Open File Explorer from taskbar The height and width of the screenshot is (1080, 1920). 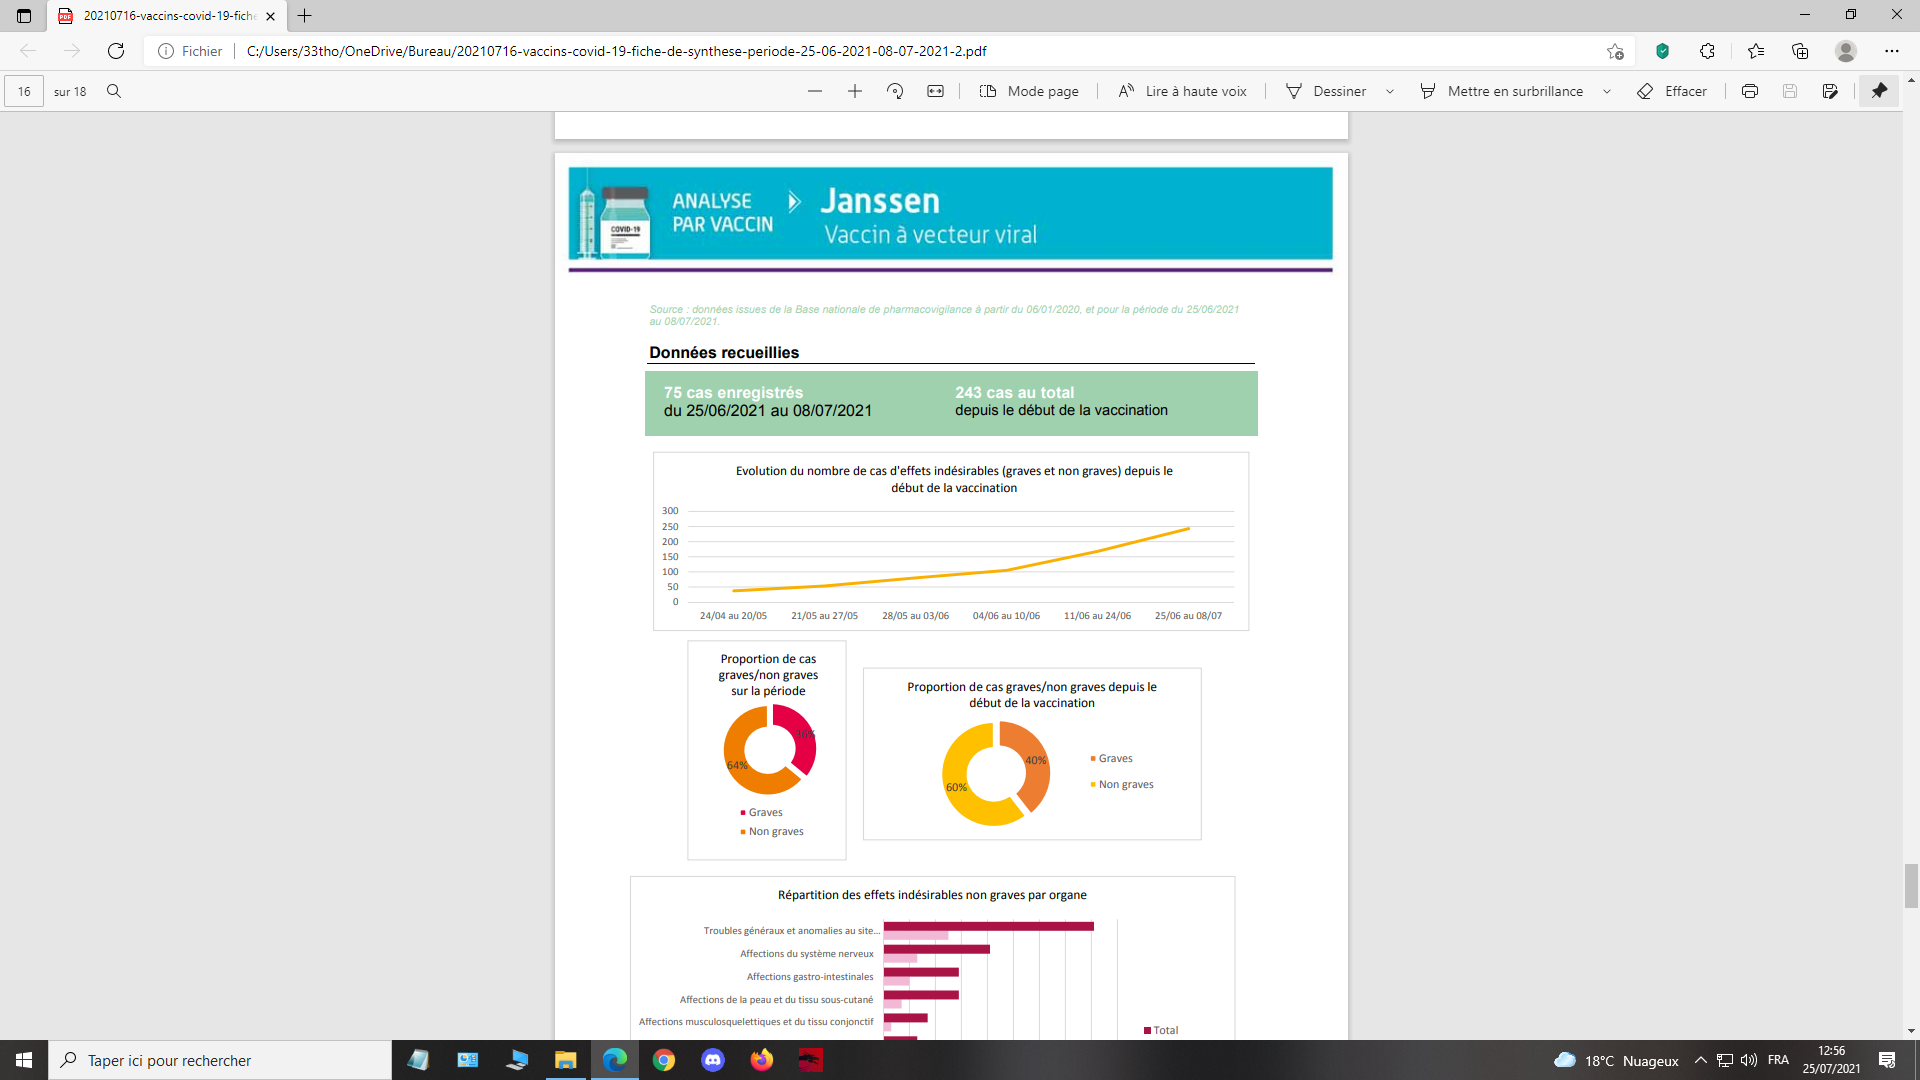[566, 1060]
